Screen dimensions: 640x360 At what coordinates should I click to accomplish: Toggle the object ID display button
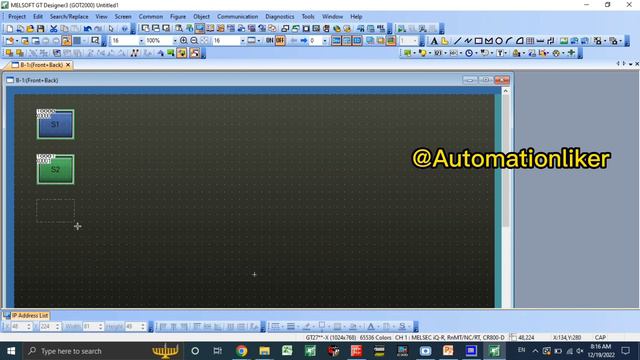(x=357, y=41)
